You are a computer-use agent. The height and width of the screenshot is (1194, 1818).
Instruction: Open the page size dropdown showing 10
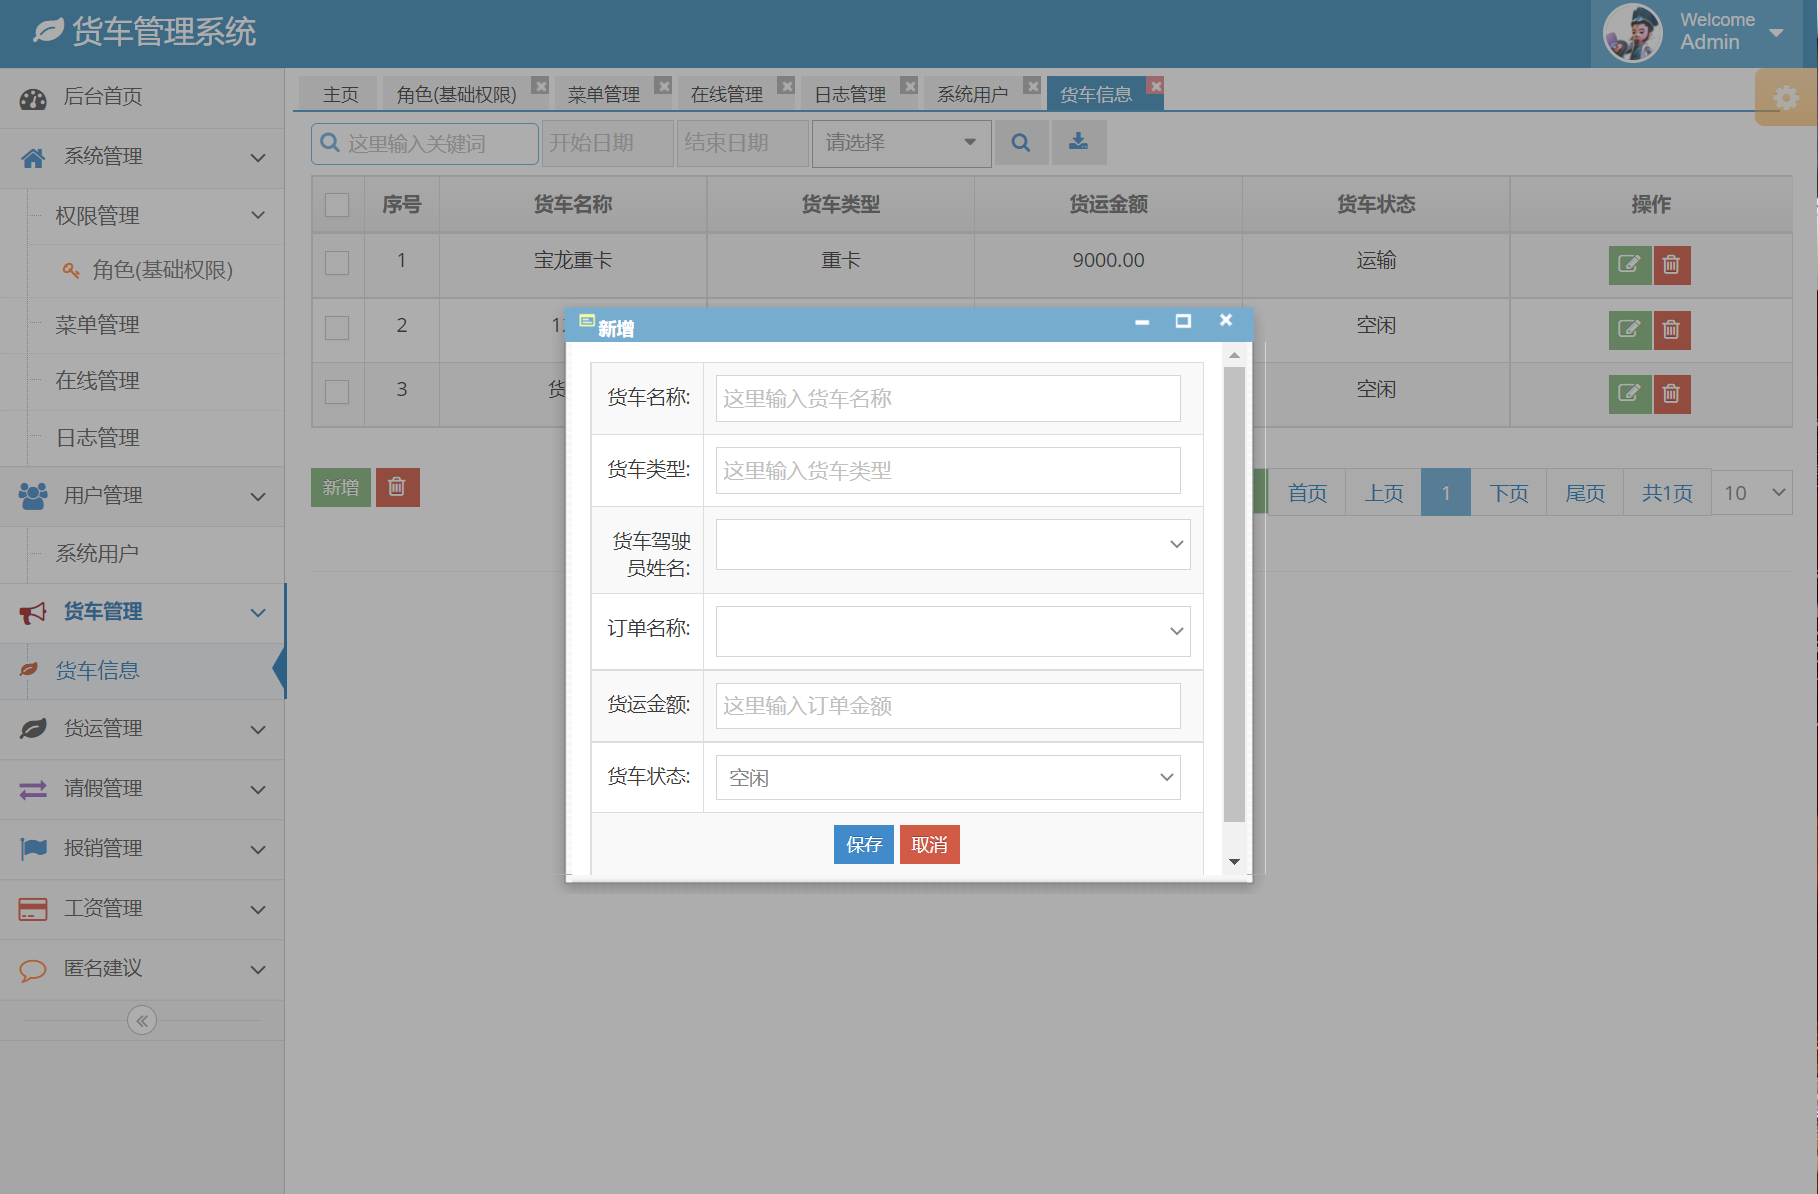(x=1751, y=492)
